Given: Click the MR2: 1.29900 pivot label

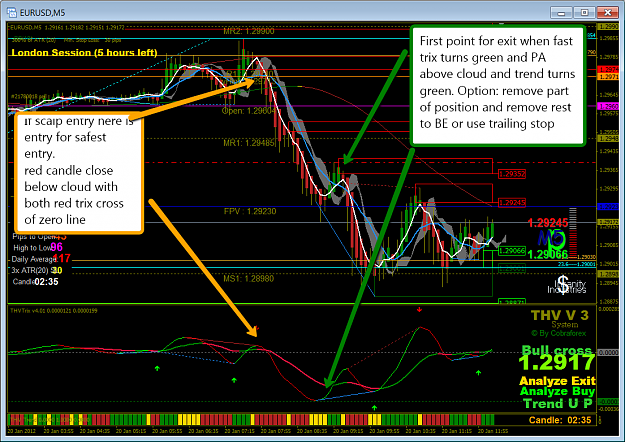Looking at the screenshot, I should (x=249, y=31).
